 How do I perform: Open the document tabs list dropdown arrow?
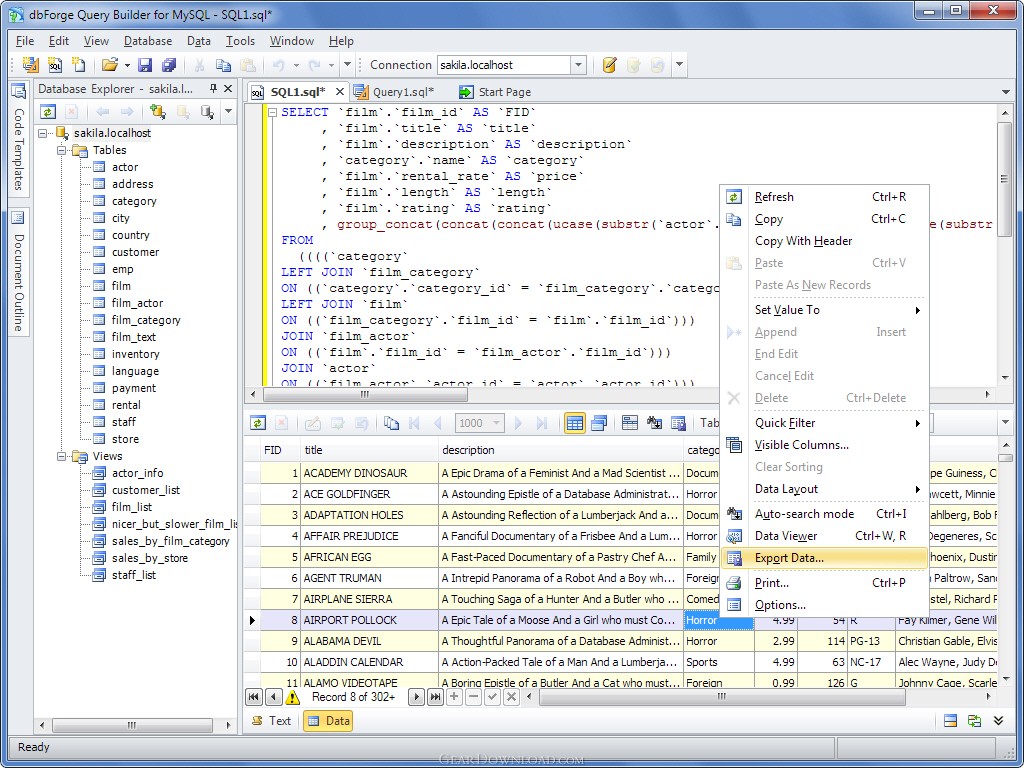click(x=1006, y=92)
